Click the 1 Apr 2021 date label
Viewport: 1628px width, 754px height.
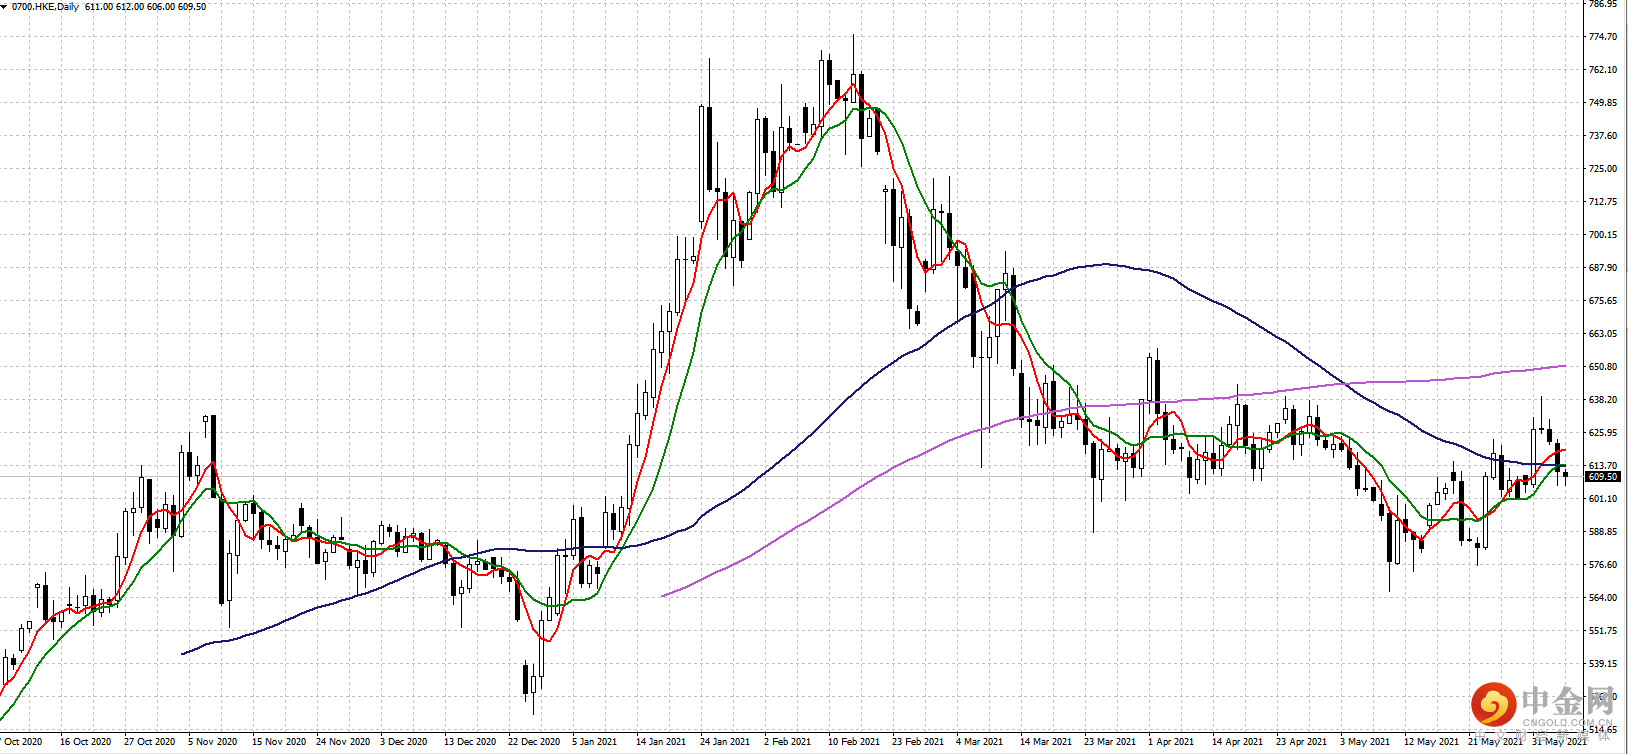pyautogui.click(x=1171, y=742)
